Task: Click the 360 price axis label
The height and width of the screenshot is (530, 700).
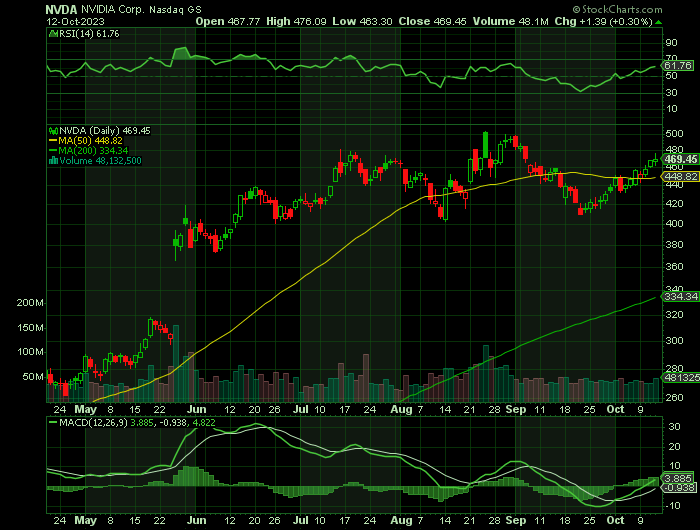Action: click(x=674, y=267)
